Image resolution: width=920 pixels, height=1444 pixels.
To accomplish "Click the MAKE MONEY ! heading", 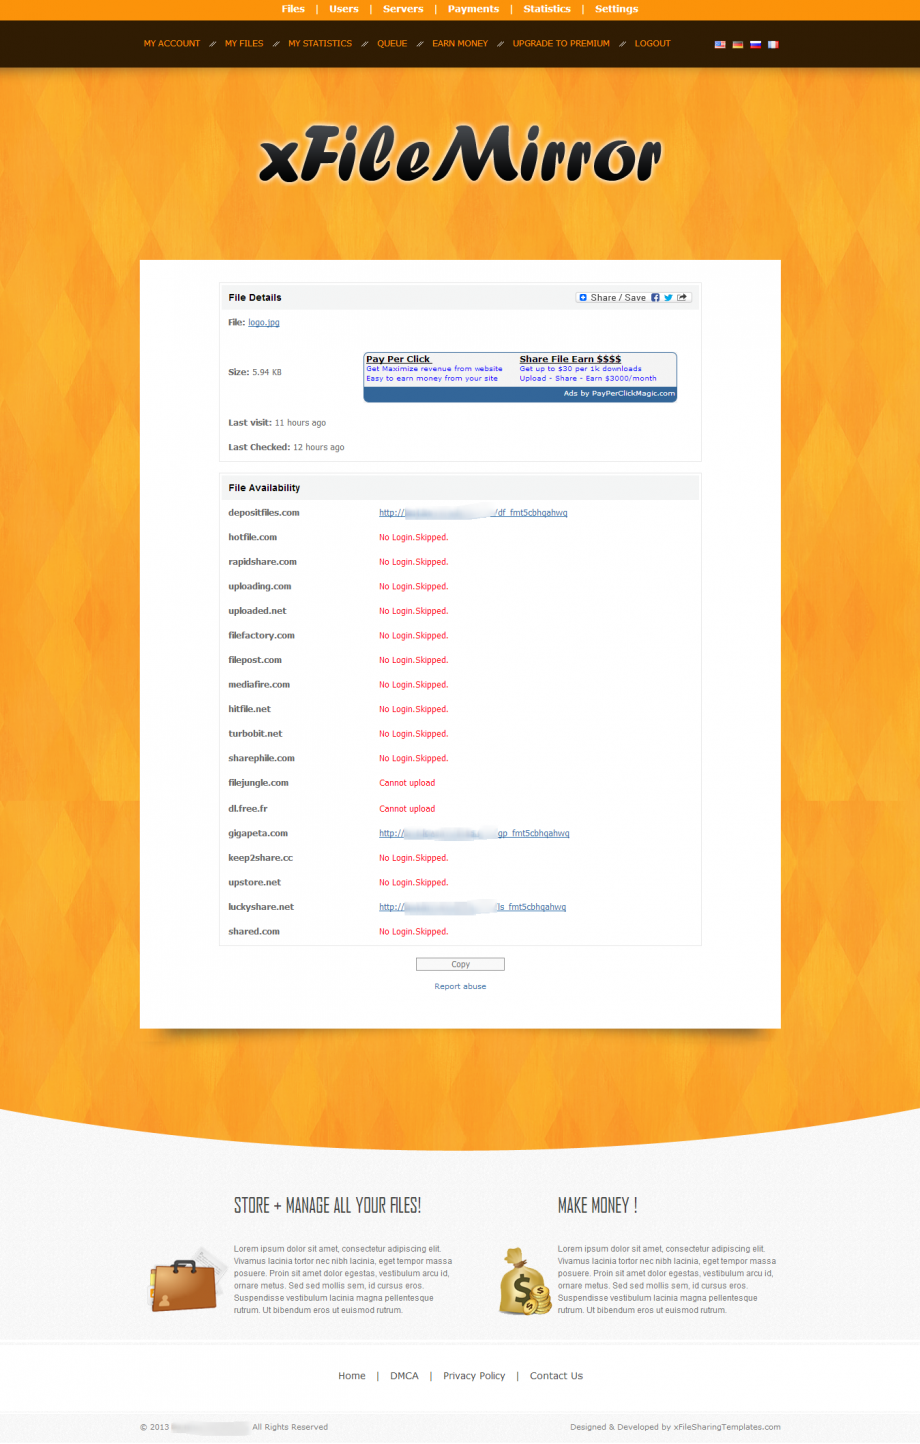I will click(597, 1206).
